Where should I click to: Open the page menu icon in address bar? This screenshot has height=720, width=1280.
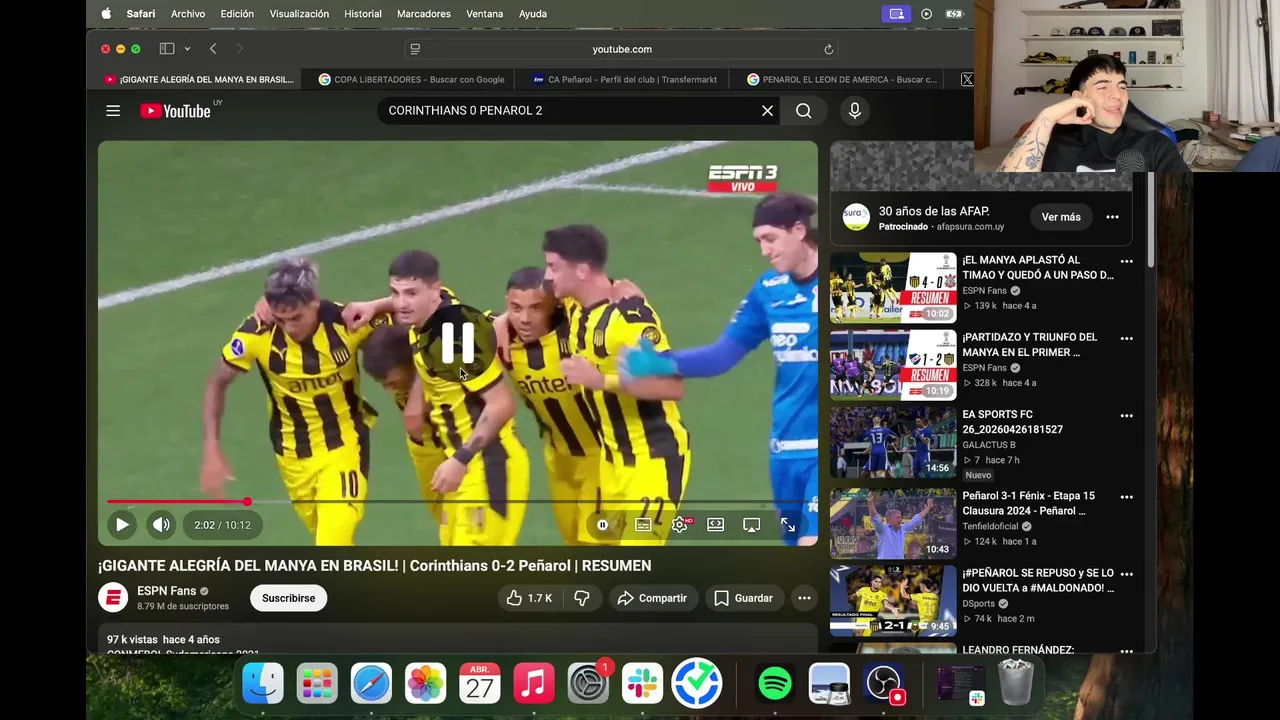point(415,49)
